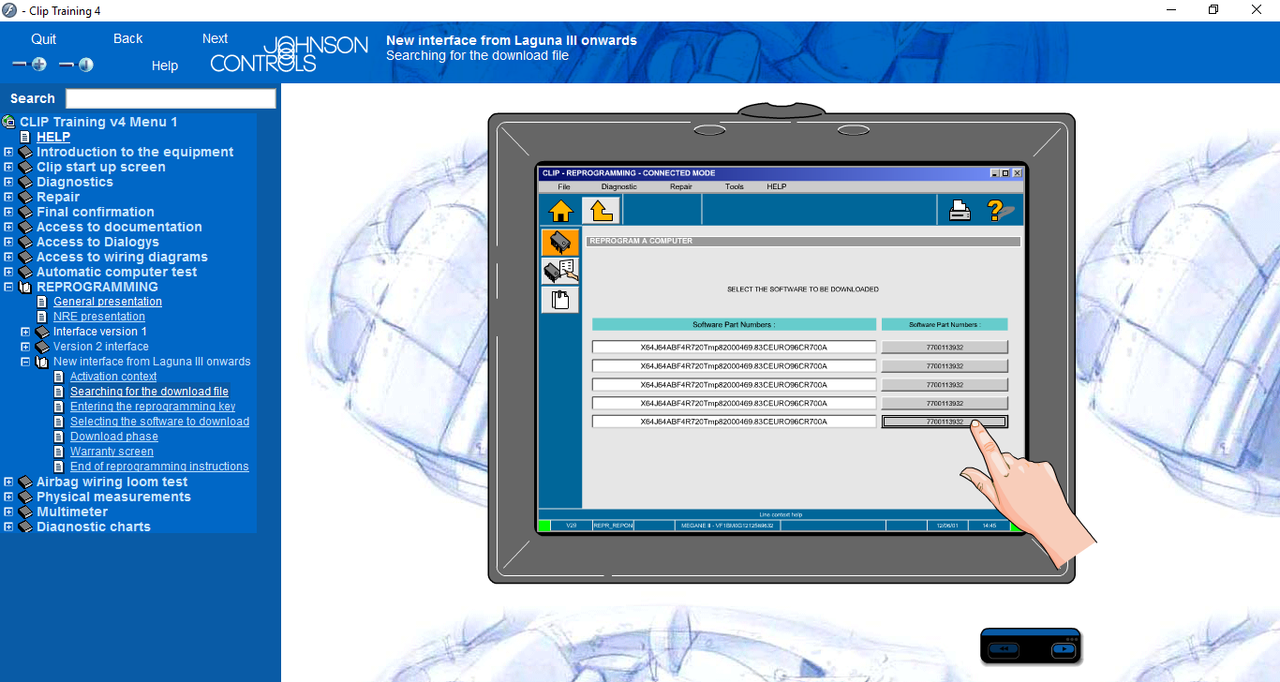Expand the Access to documentation node

coord(9,227)
